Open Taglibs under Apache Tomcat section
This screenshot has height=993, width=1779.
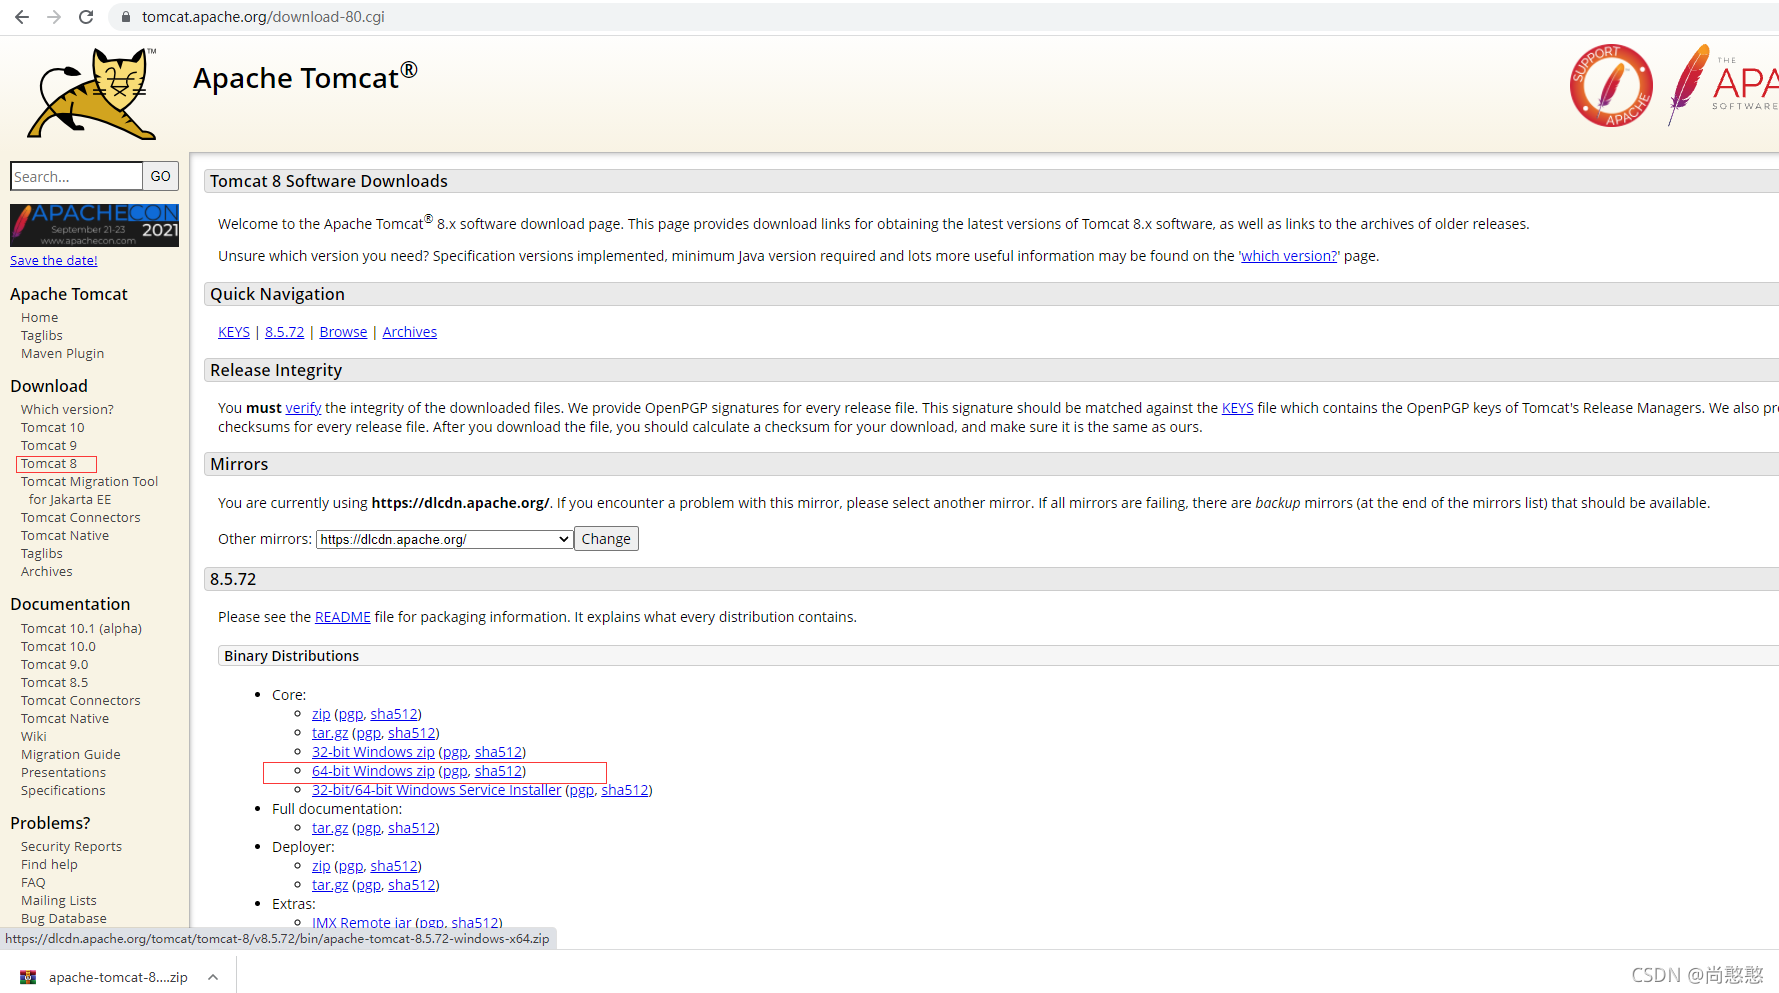[x=42, y=336]
